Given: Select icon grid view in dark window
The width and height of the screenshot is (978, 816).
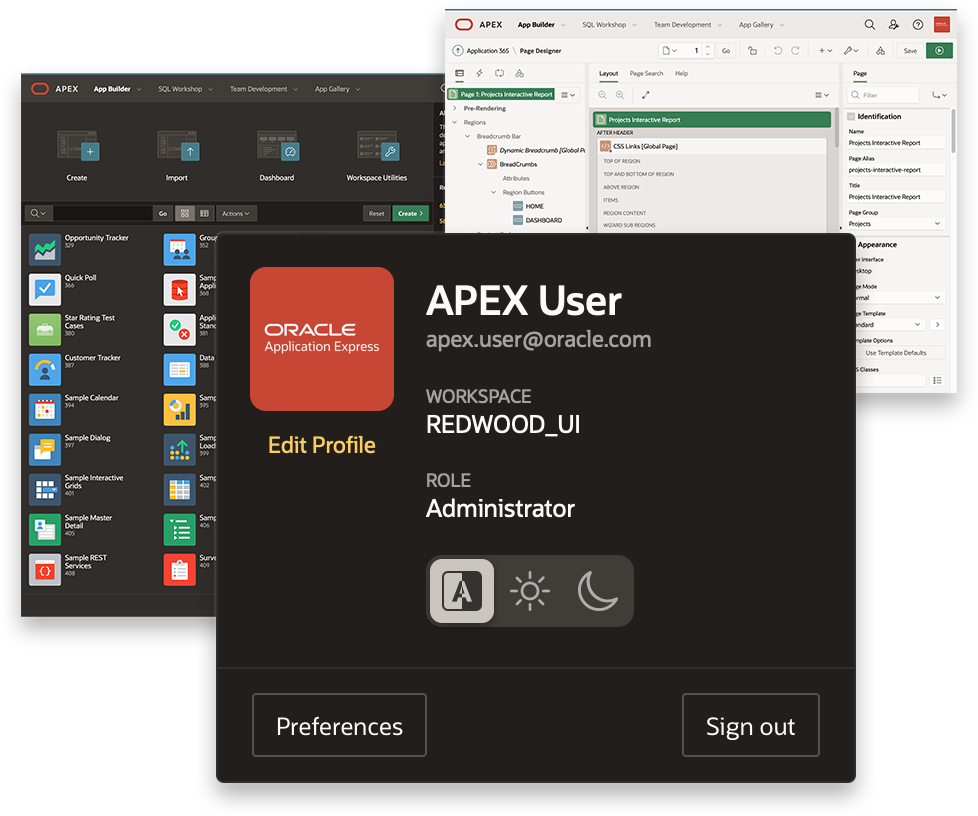Looking at the screenshot, I should click(185, 213).
